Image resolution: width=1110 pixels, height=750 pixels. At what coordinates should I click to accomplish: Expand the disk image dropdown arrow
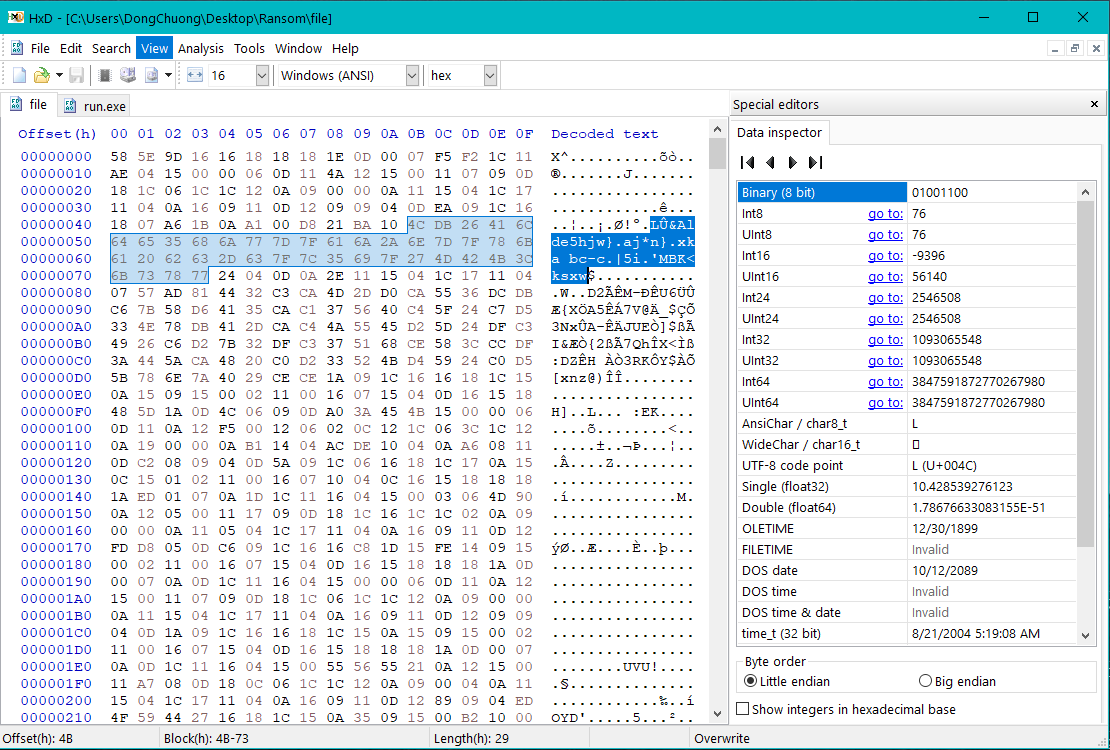tap(168, 75)
